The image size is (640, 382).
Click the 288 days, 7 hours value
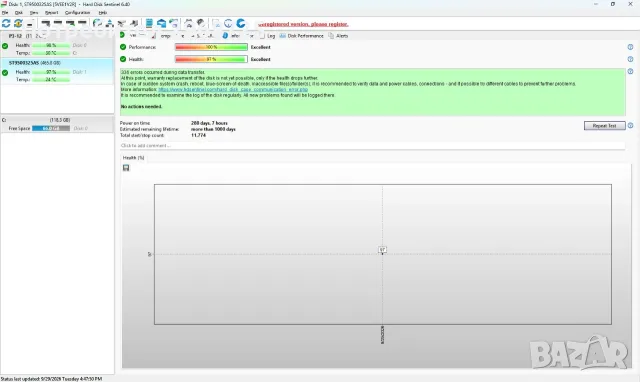click(x=209, y=123)
